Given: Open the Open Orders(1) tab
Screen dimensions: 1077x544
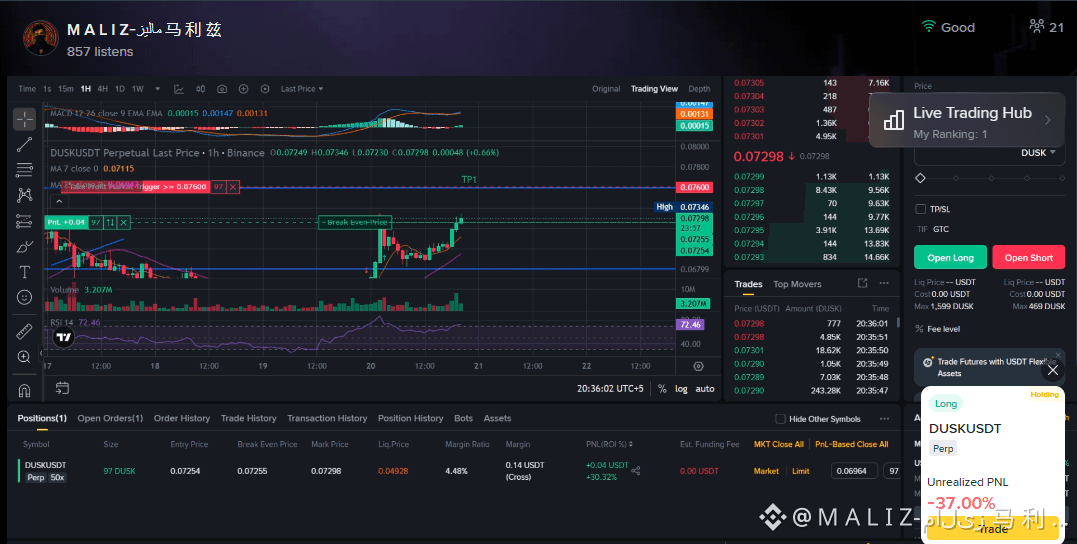Looking at the screenshot, I should pyautogui.click(x=110, y=418).
